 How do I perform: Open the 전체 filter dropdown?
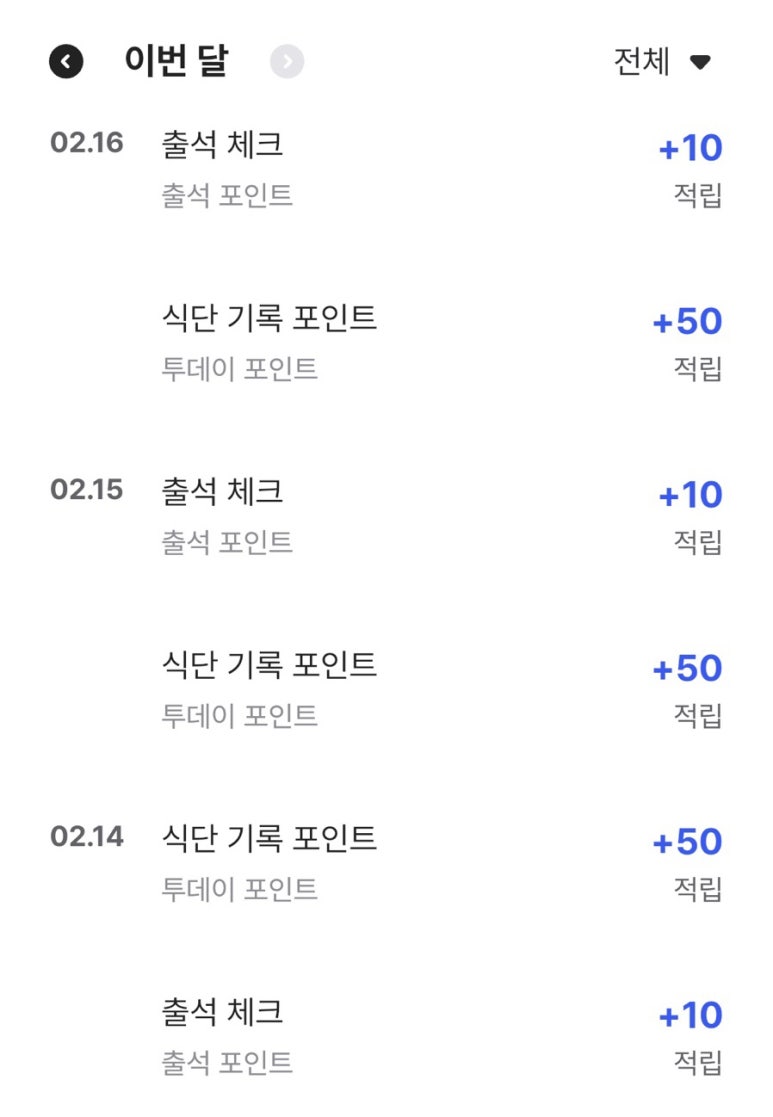tap(663, 61)
